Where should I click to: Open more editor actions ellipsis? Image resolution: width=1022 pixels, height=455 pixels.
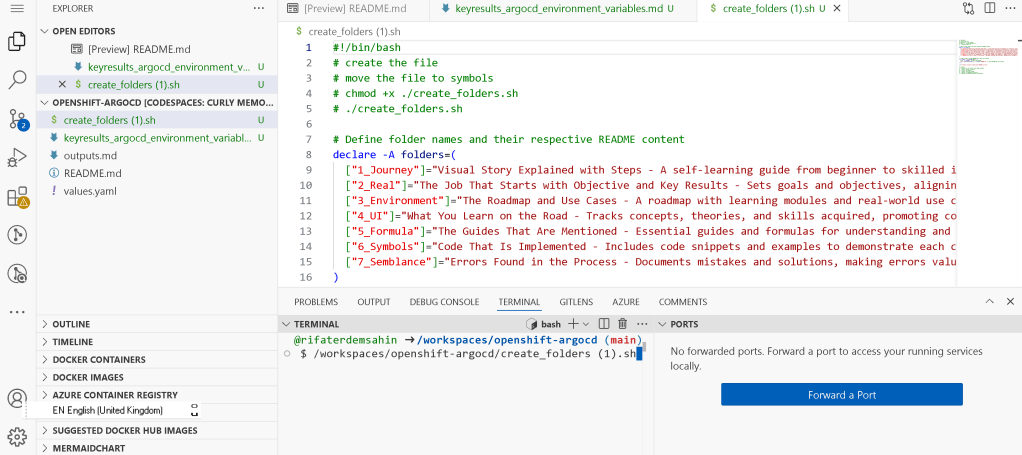(1009, 8)
